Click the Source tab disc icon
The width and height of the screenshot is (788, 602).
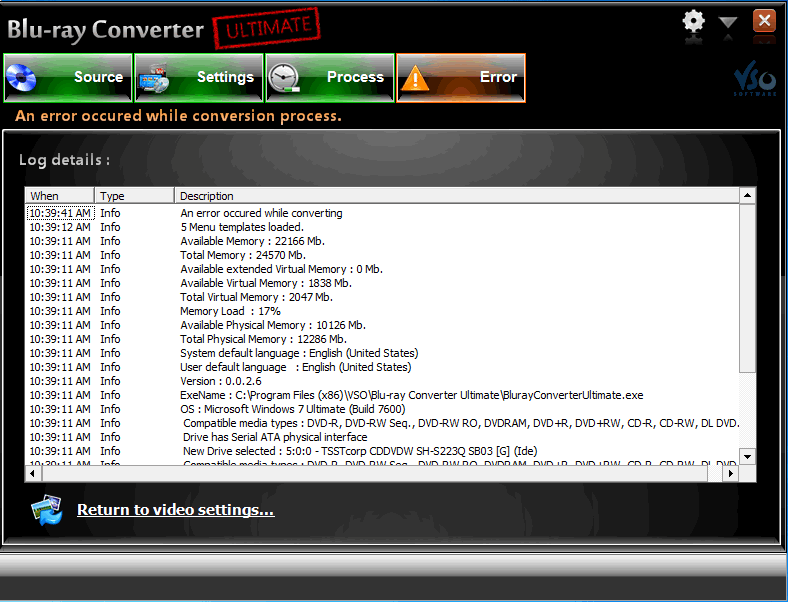click(21, 78)
